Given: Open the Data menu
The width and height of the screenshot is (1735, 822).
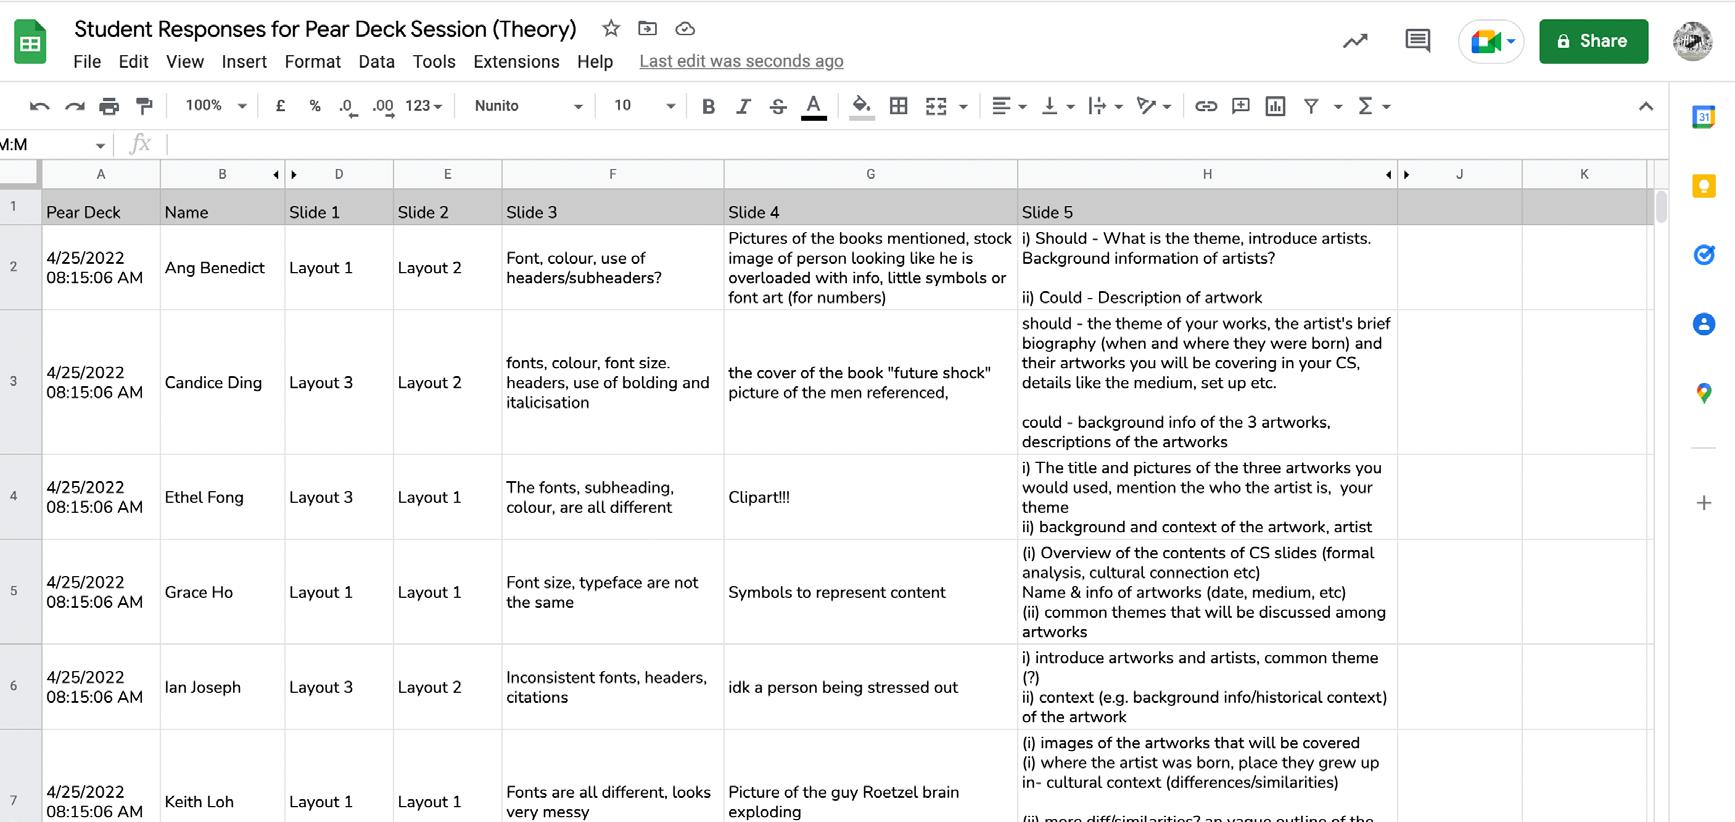Looking at the screenshot, I should pos(376,62).
